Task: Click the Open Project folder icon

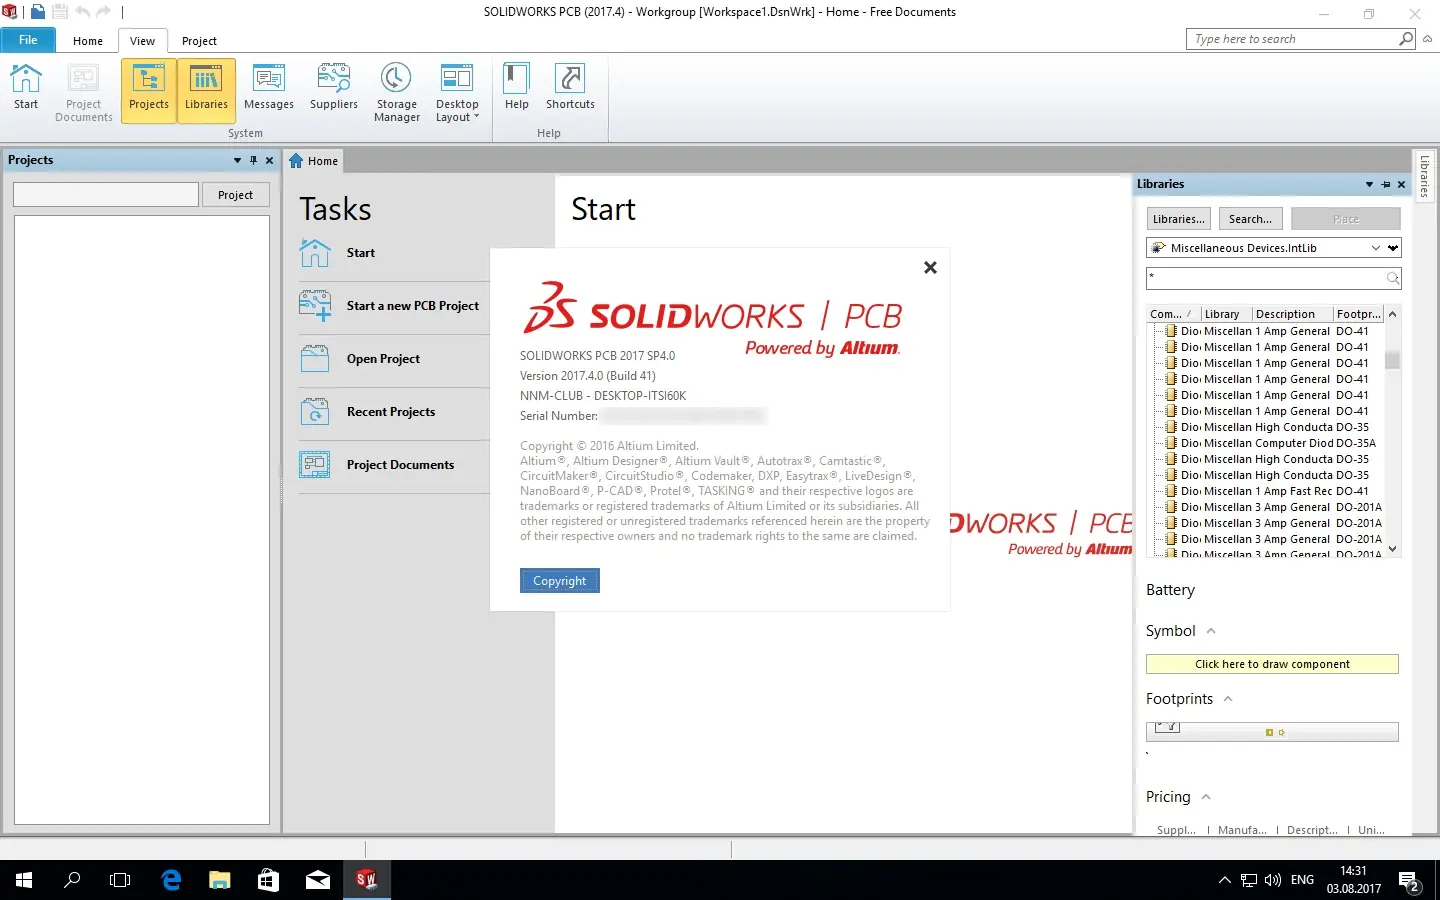Action: pos(315,359)
